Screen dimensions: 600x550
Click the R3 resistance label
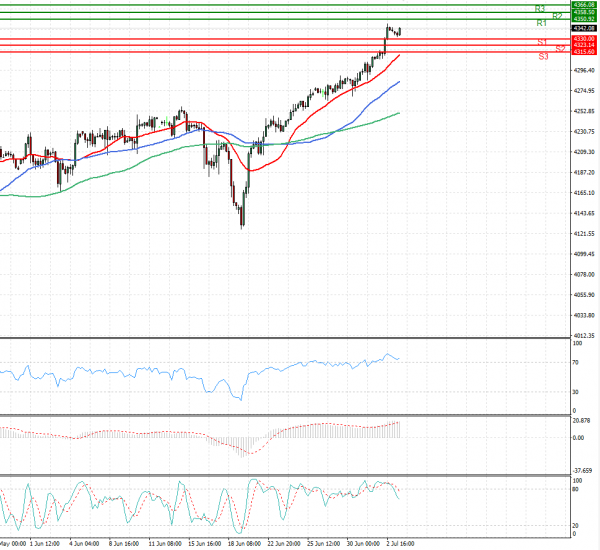click(540, 8)
